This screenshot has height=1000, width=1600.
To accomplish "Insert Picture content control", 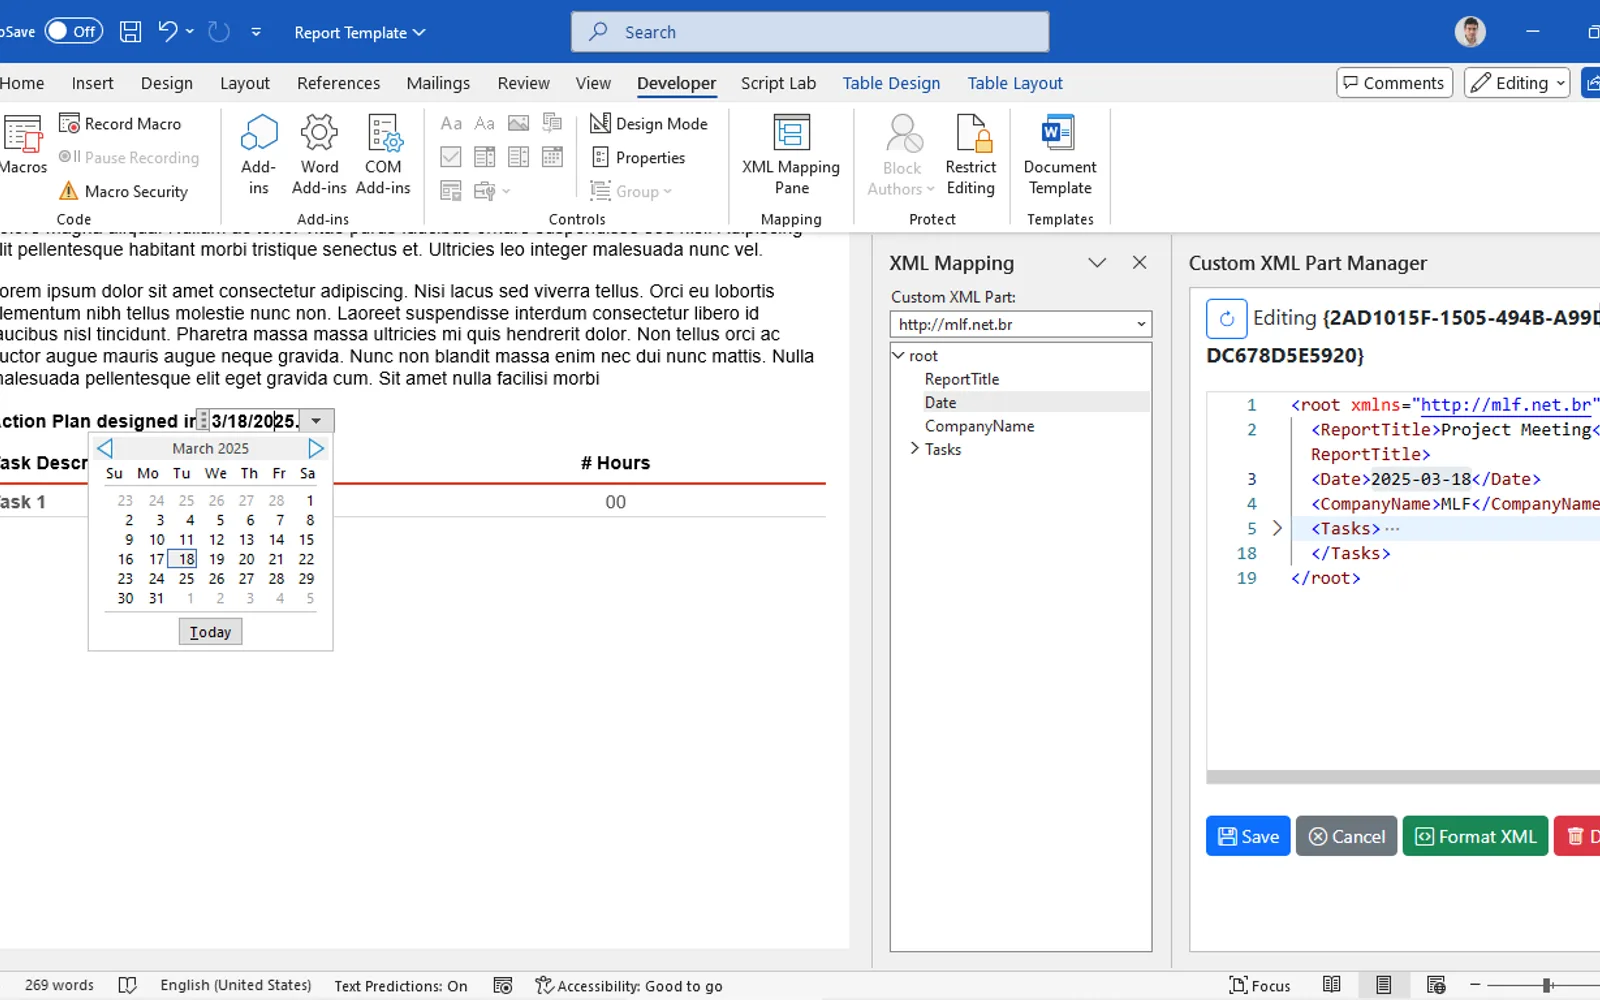I will click(x=518, y=123).
